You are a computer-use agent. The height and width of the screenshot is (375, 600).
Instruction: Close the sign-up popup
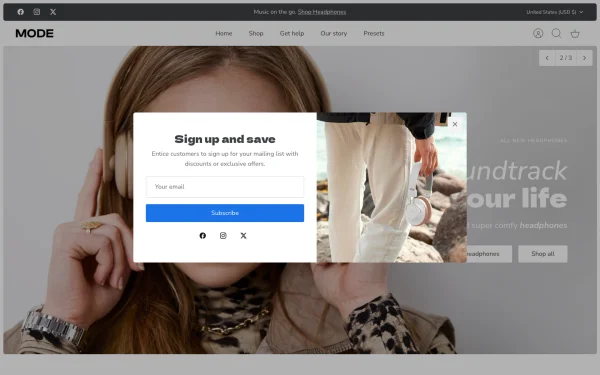pyautogui.click(x=455, y=124)
